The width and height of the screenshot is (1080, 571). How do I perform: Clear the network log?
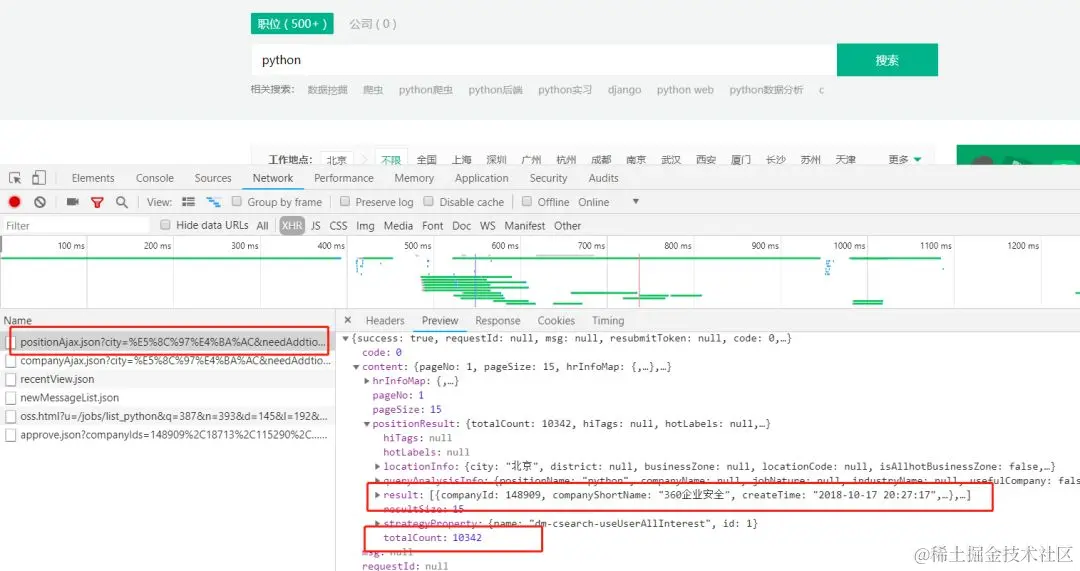40,202
